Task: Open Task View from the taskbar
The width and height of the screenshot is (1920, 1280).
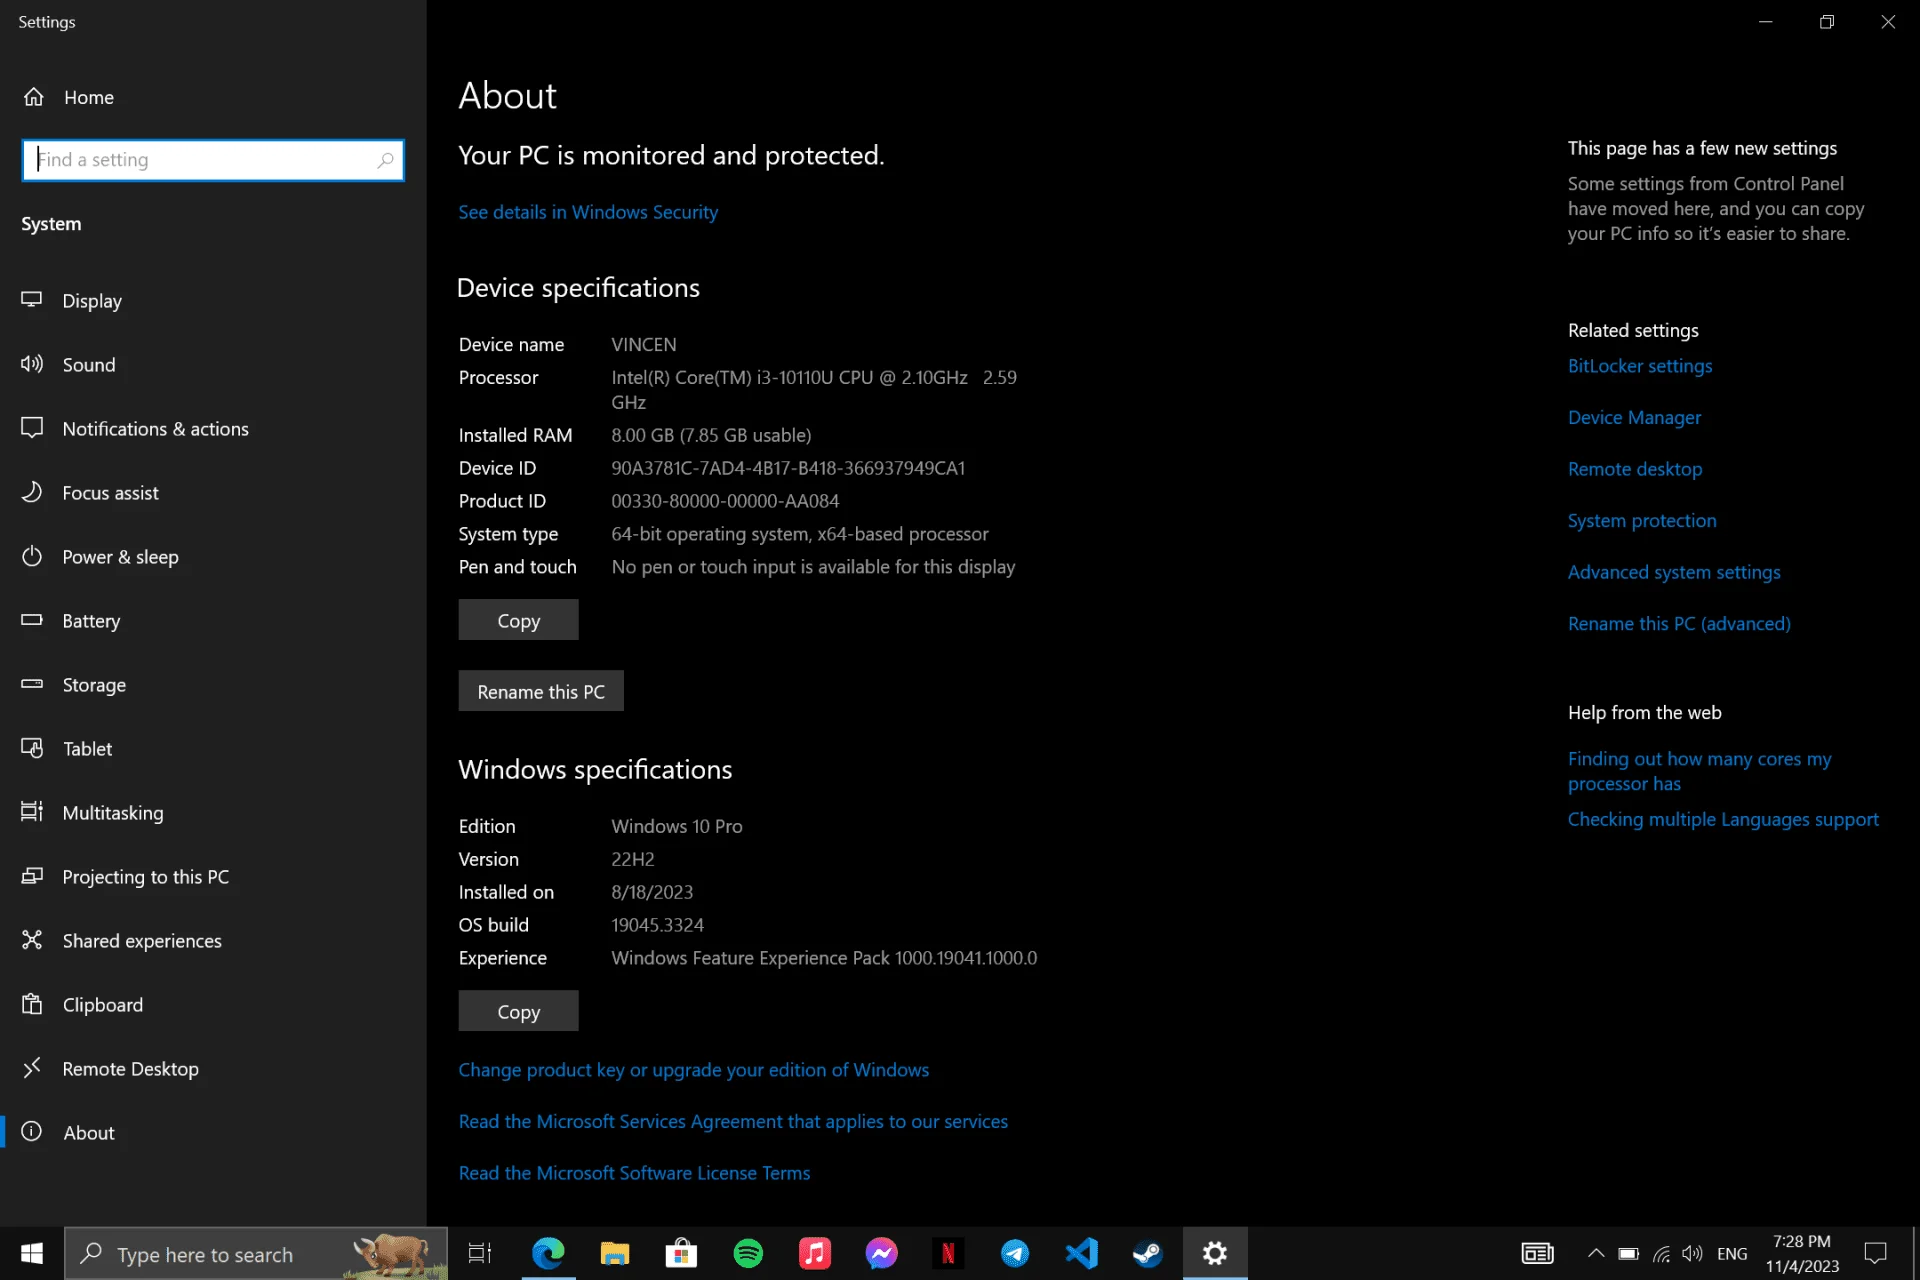Action: (x=480, y=1253)
